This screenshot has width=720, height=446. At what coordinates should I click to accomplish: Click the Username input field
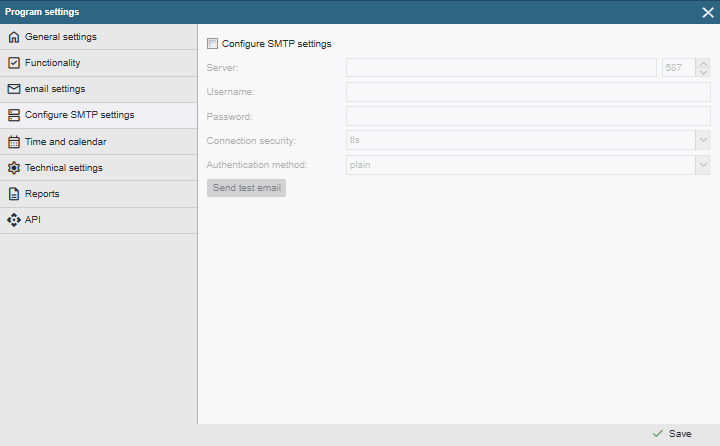(528, 92)
